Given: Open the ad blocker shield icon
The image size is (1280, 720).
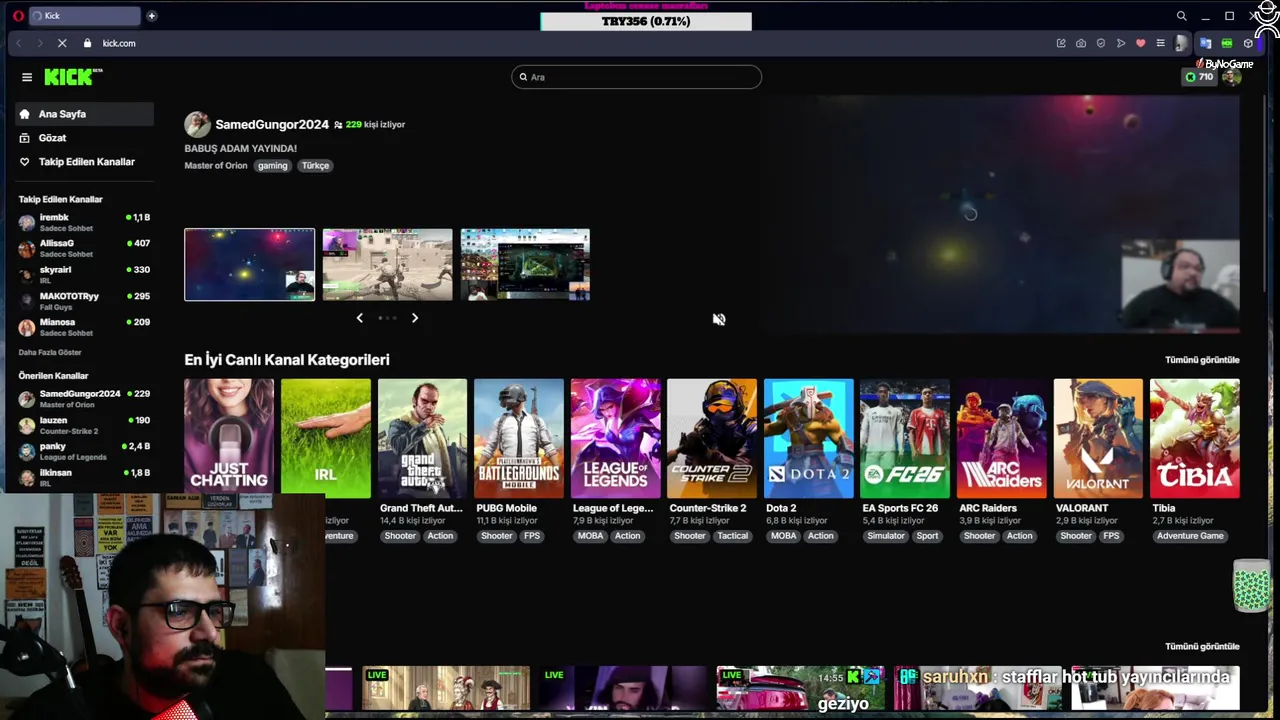Looking at the screenshot, I should pos(1101,43).
